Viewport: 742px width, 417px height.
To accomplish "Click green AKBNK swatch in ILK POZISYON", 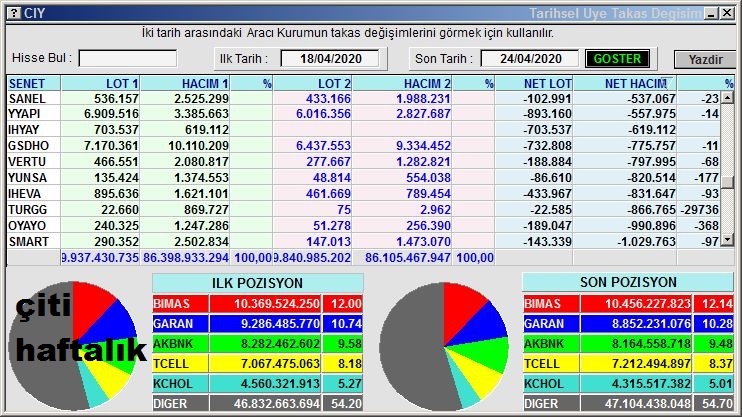I will pyautogui.click(x=180, y=343).
